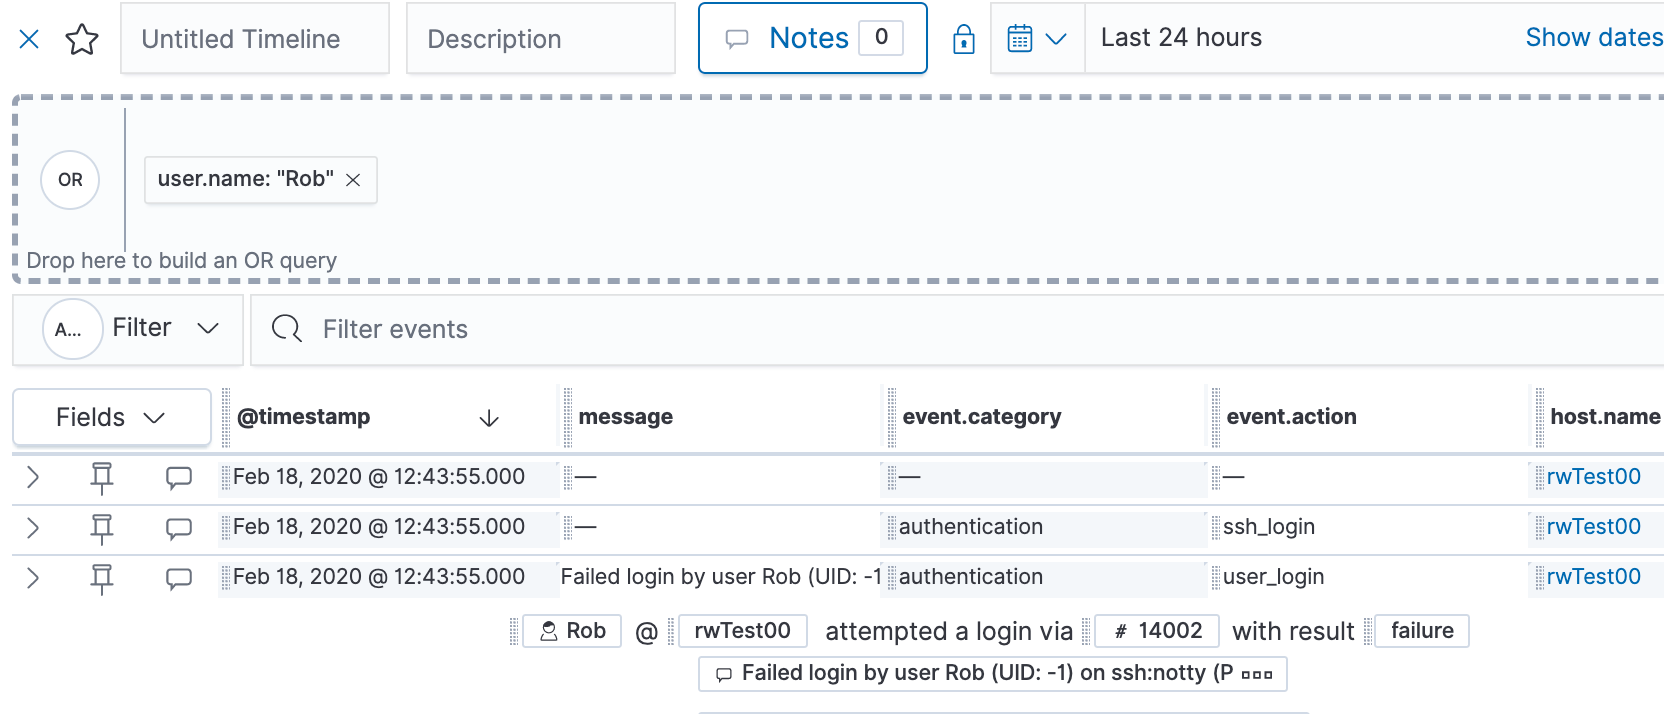Open the Filter dropdown menu

coord(128,329)
